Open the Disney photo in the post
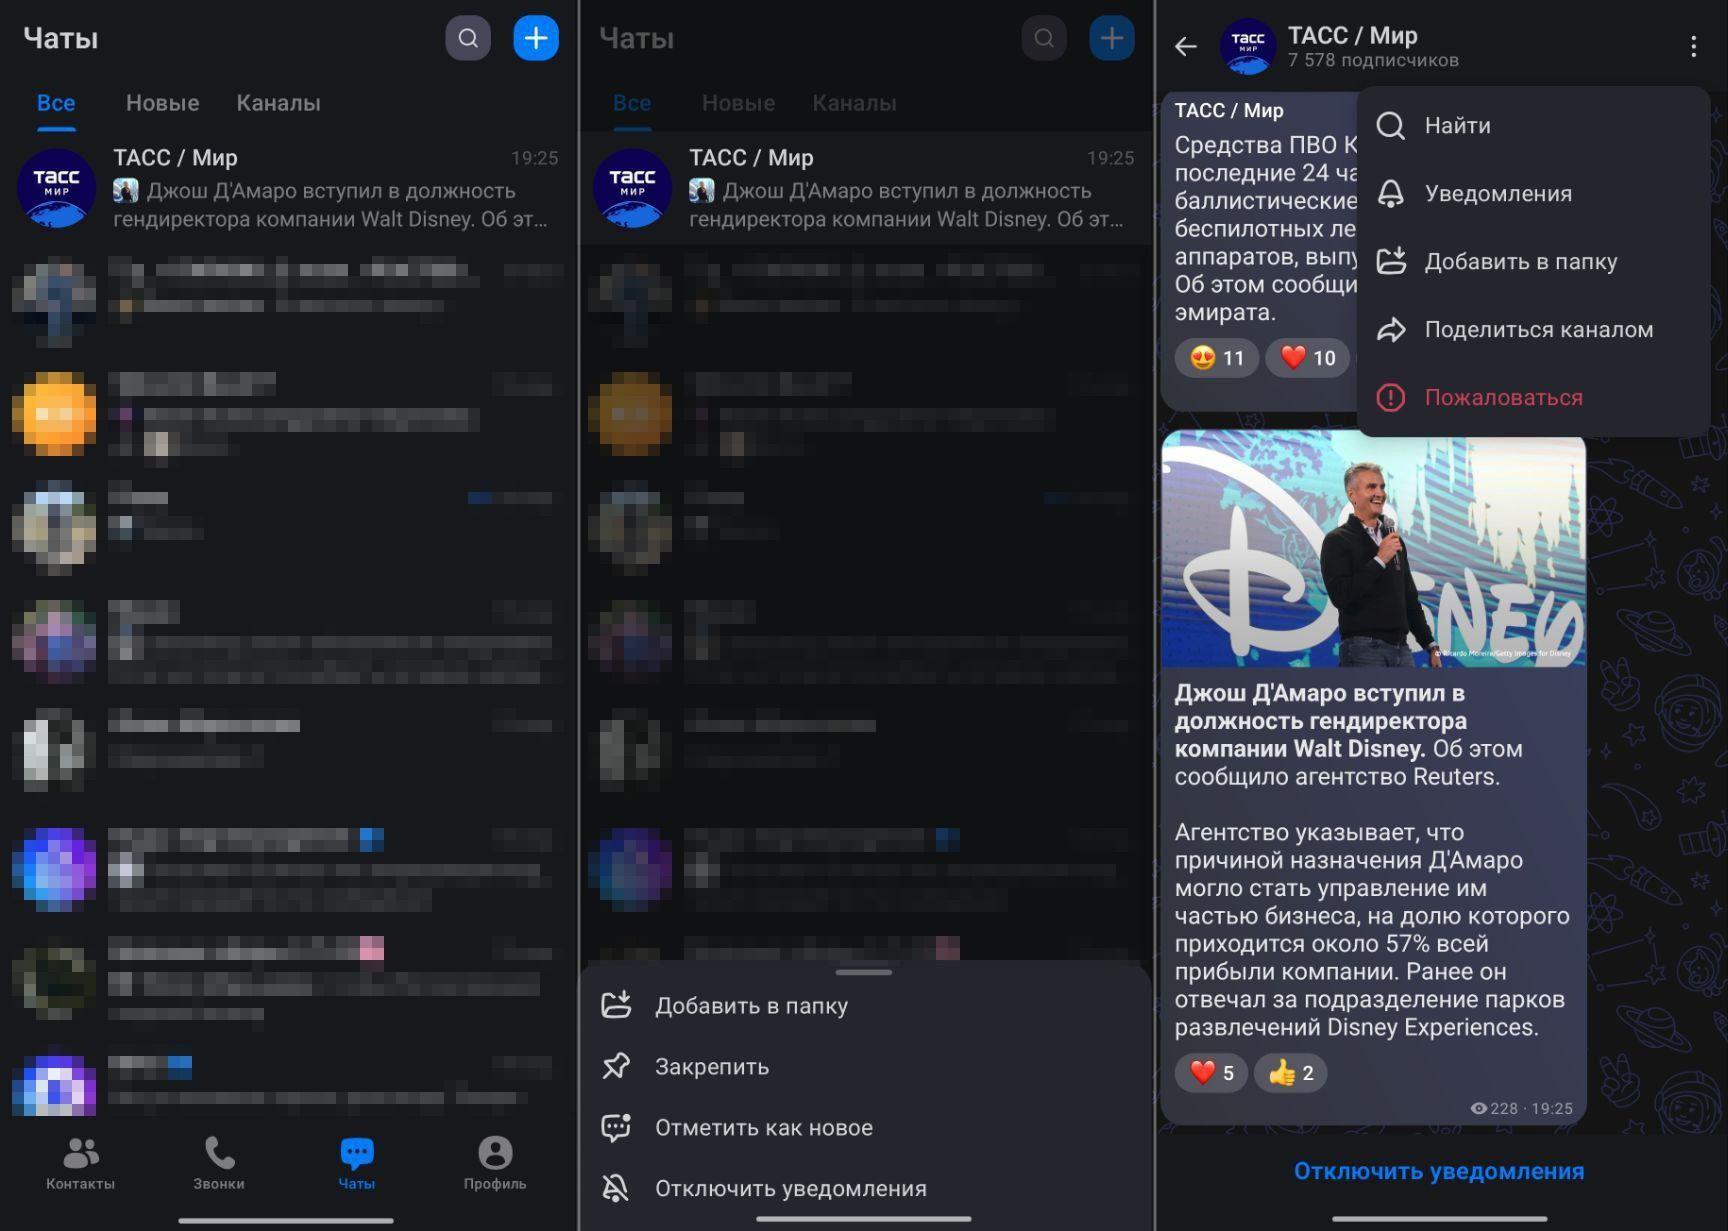1728x1231 pixels. tap(1374, 549)
